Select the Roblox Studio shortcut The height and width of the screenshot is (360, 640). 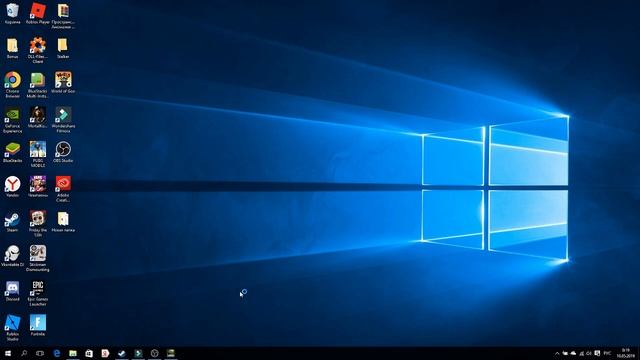[12, 328]
